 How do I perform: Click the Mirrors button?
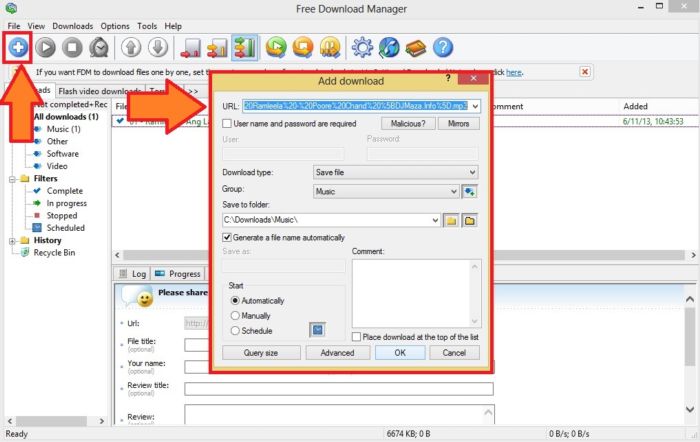[x=458, y=124]
